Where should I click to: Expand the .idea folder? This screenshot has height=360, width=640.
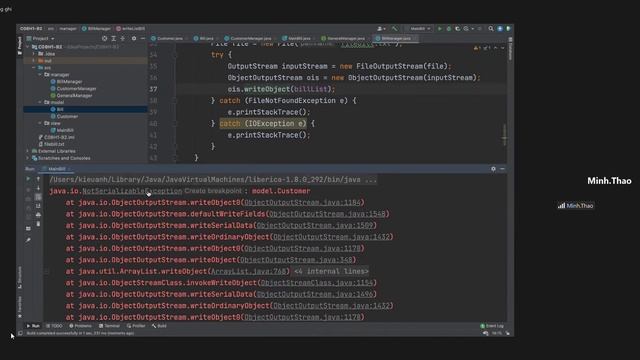click(x=34, y=54)
